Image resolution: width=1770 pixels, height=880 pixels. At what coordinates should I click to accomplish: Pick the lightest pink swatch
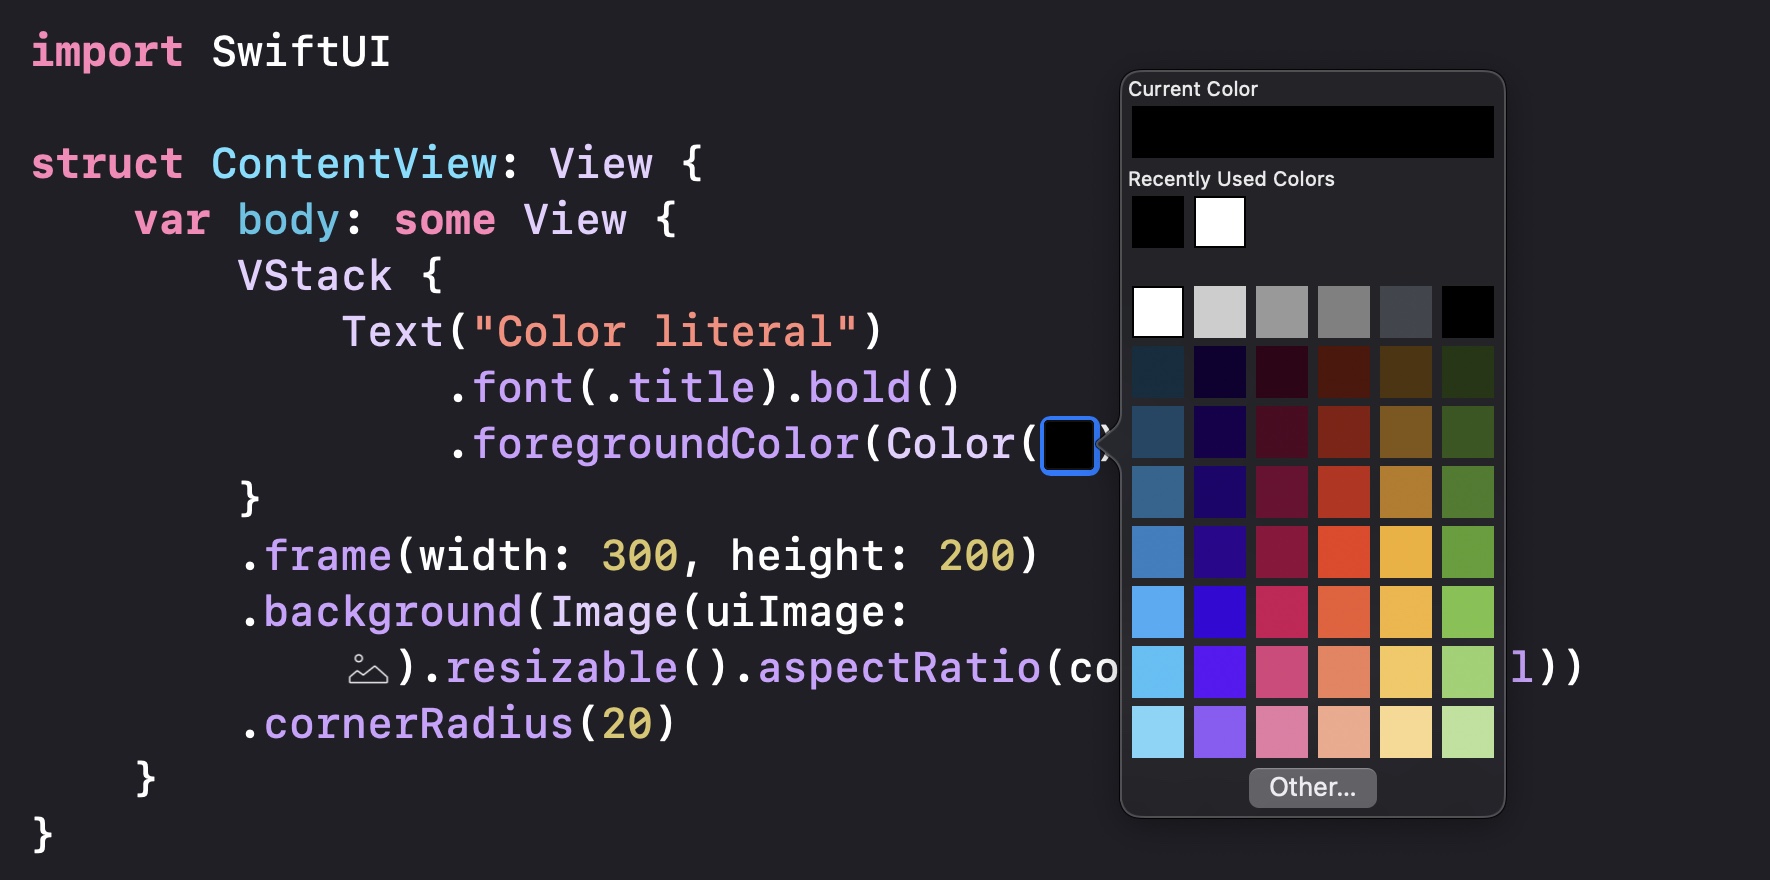click(1282, 732)
